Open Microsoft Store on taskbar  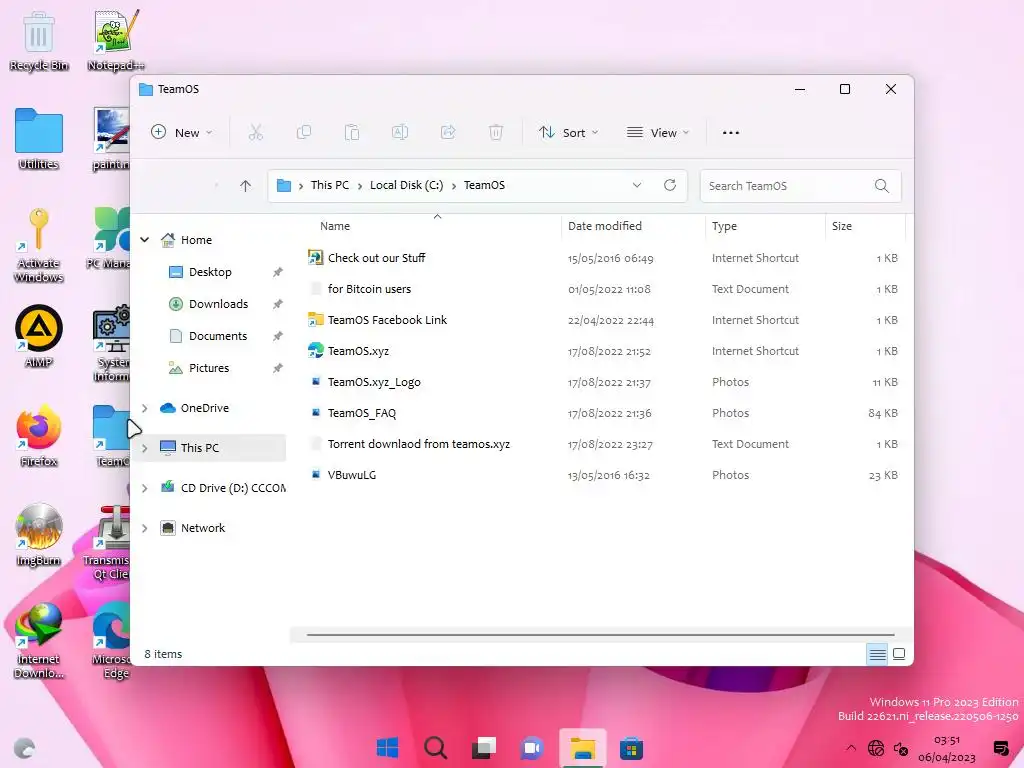(x=631, y=748)
